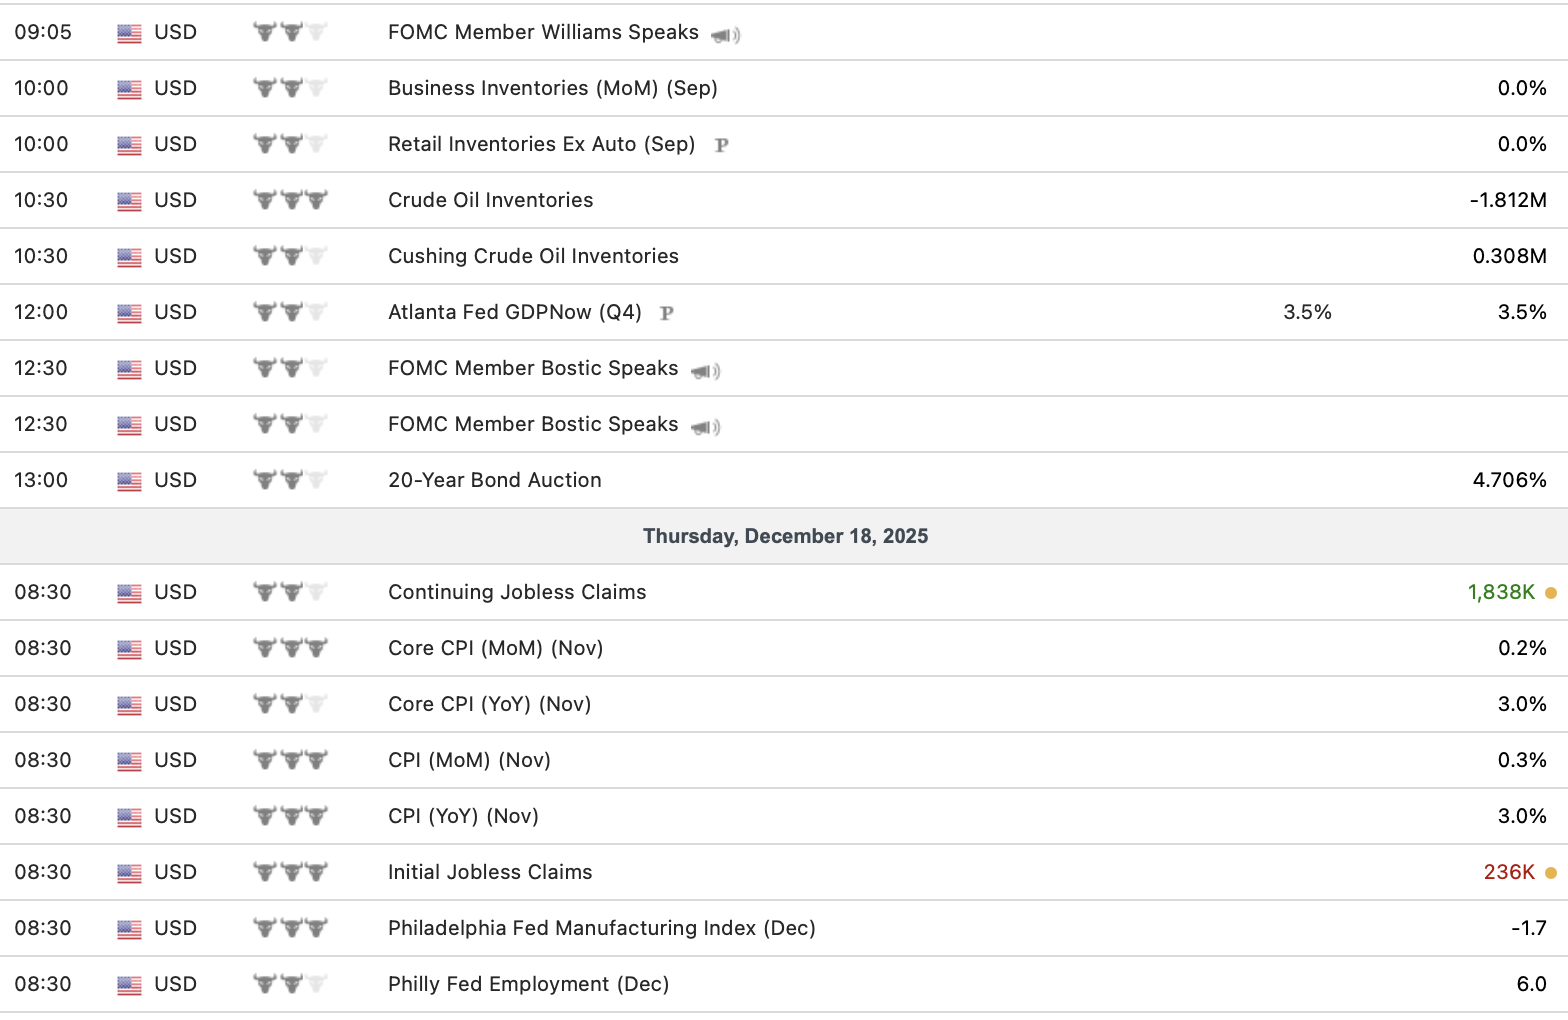Screen dimensions: 1568x1020
Task: Open the Business Inventories (MoM) (Sep) event
Action: (x=552, y=88)
